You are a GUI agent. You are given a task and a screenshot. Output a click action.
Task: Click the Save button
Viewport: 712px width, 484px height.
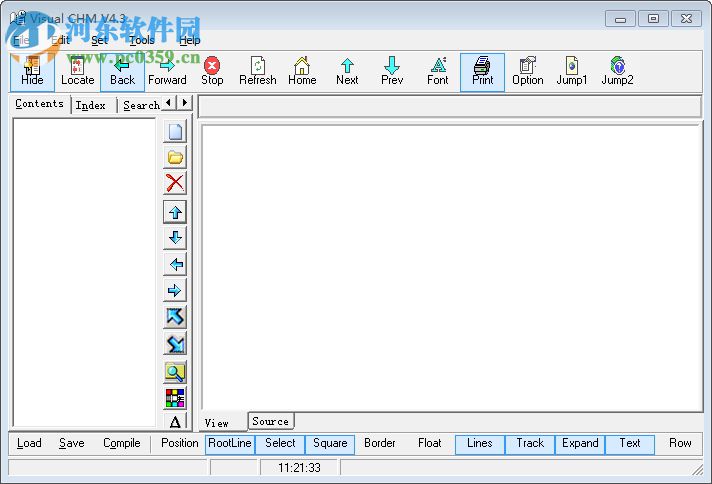tap(72, 443)
